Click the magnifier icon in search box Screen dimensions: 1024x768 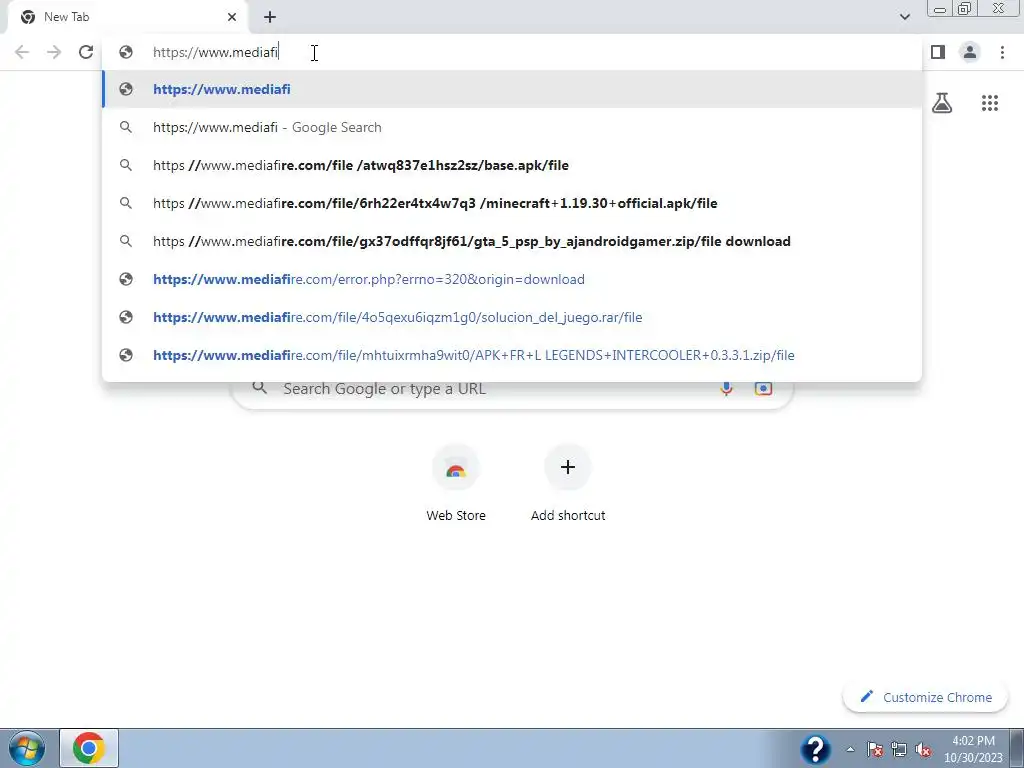[260, 388]
